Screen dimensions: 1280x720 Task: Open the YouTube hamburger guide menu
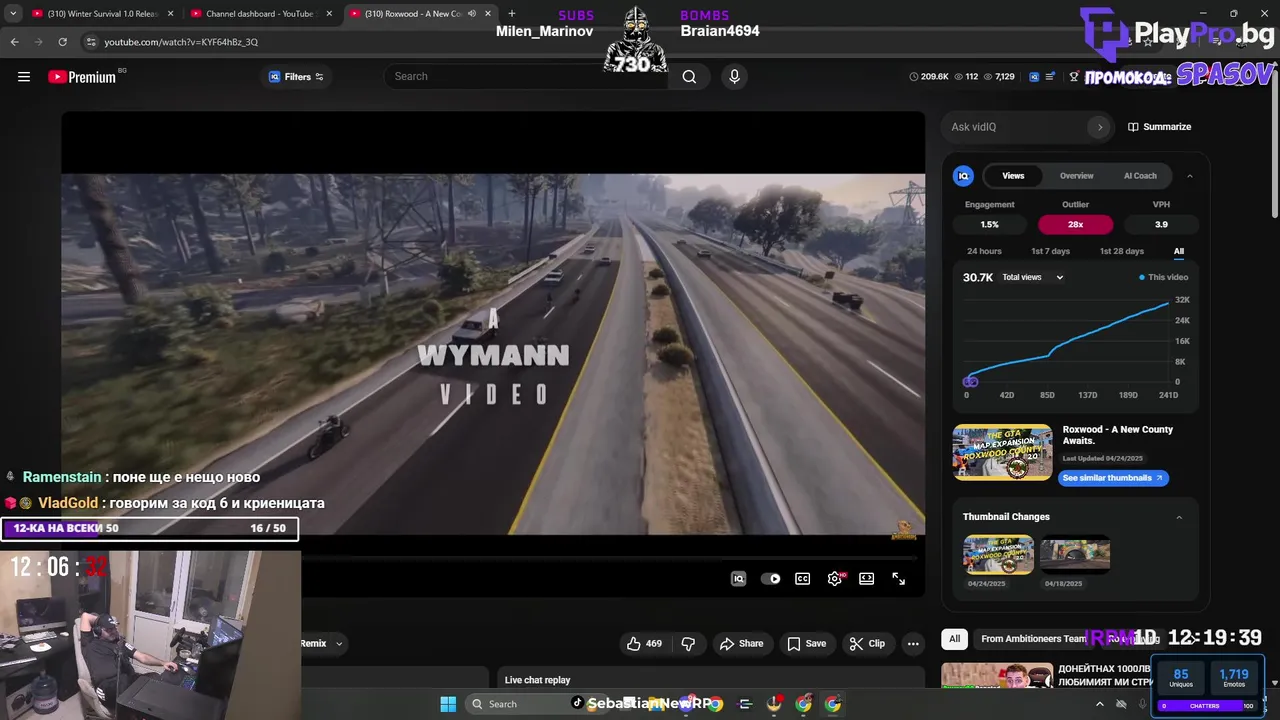tap(24, 77)
